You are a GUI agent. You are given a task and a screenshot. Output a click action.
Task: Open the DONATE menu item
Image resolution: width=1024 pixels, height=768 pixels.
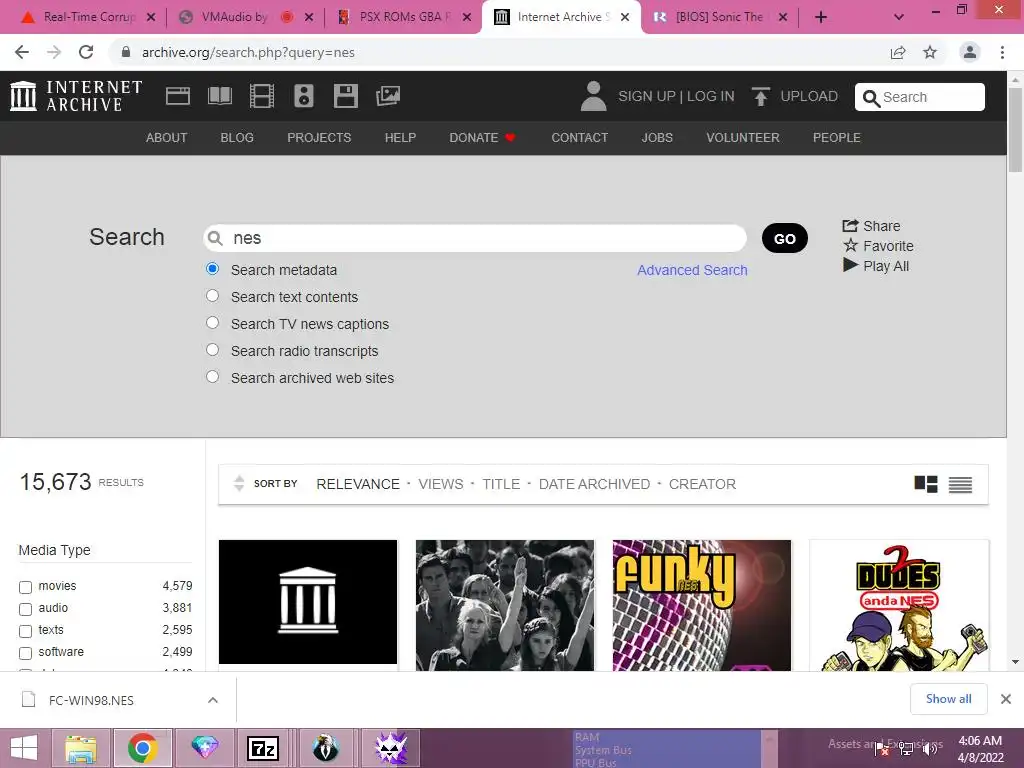(482, 138)
